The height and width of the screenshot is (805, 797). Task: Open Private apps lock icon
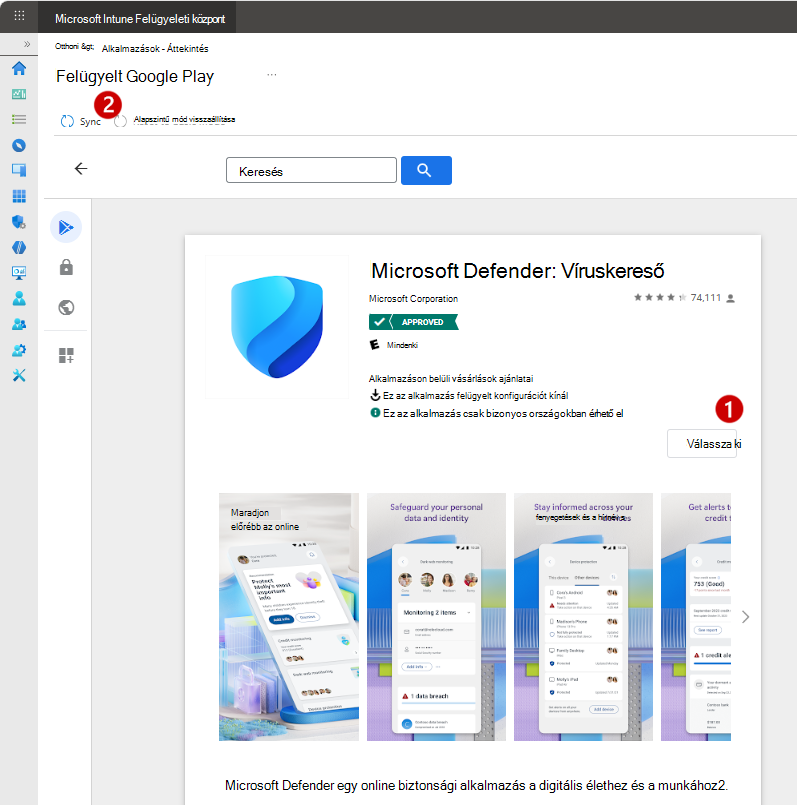[66, 267]
